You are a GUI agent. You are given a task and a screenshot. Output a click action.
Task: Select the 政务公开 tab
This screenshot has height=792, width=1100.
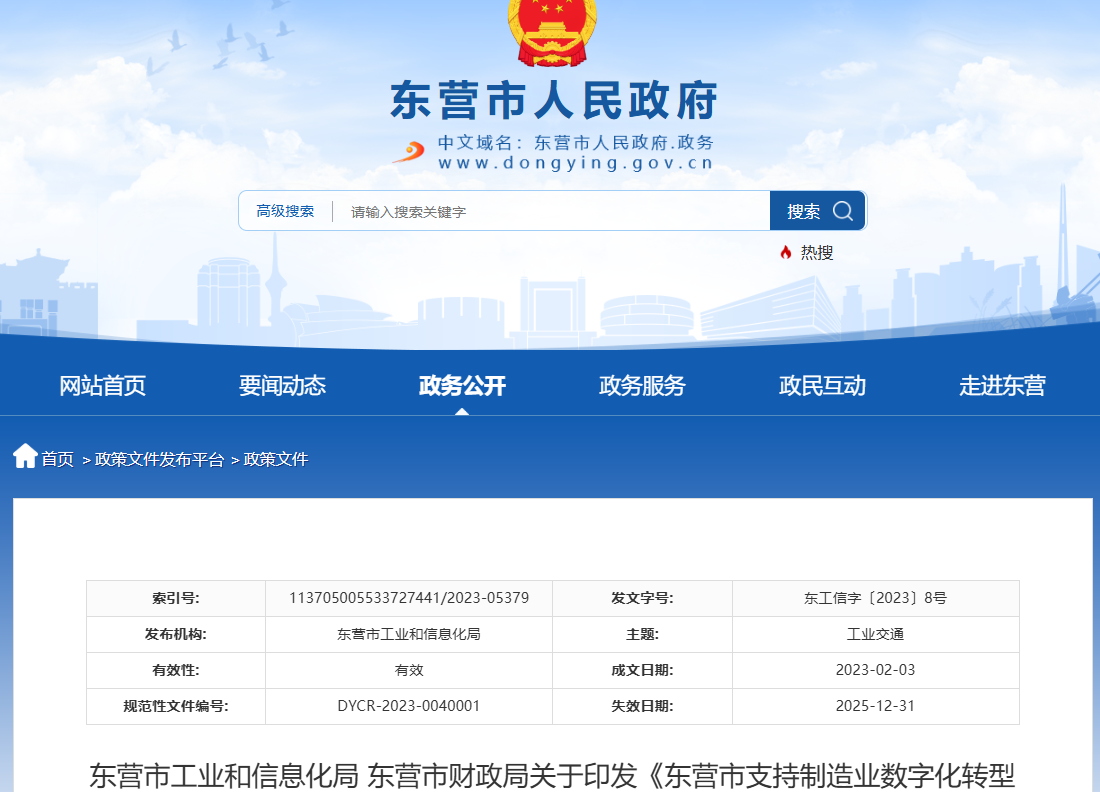462,386
